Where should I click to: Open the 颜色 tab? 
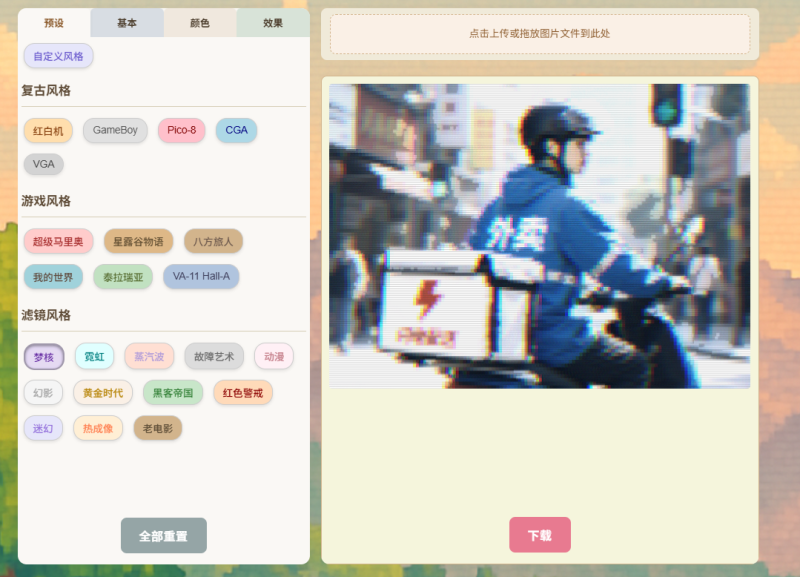200,23
